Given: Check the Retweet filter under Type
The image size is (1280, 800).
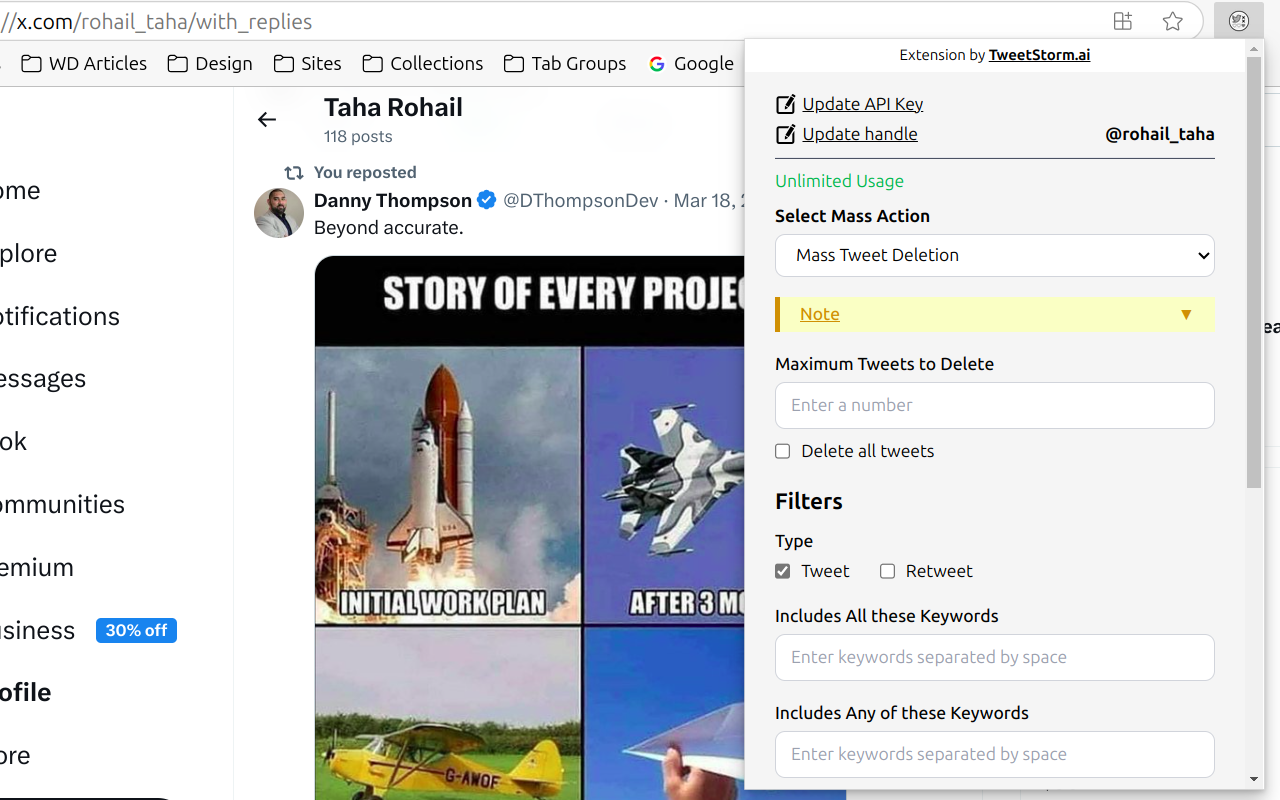Looking at the screenshot, I should 887,571.
